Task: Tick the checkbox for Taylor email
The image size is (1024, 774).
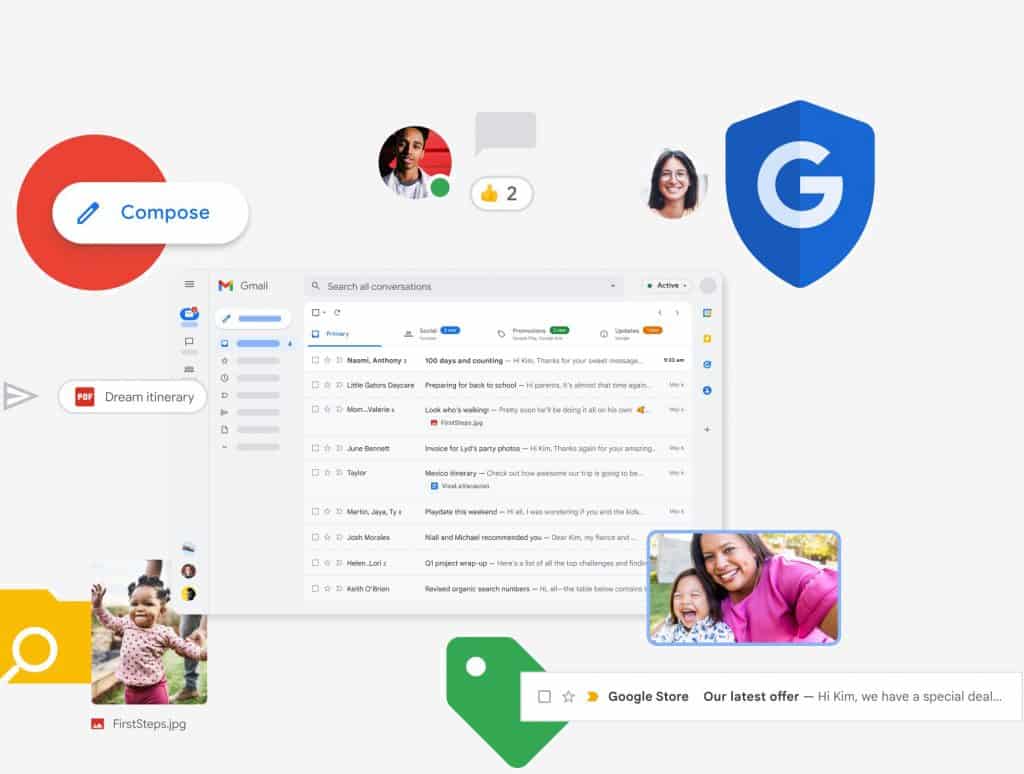Action: coord(315,472)
